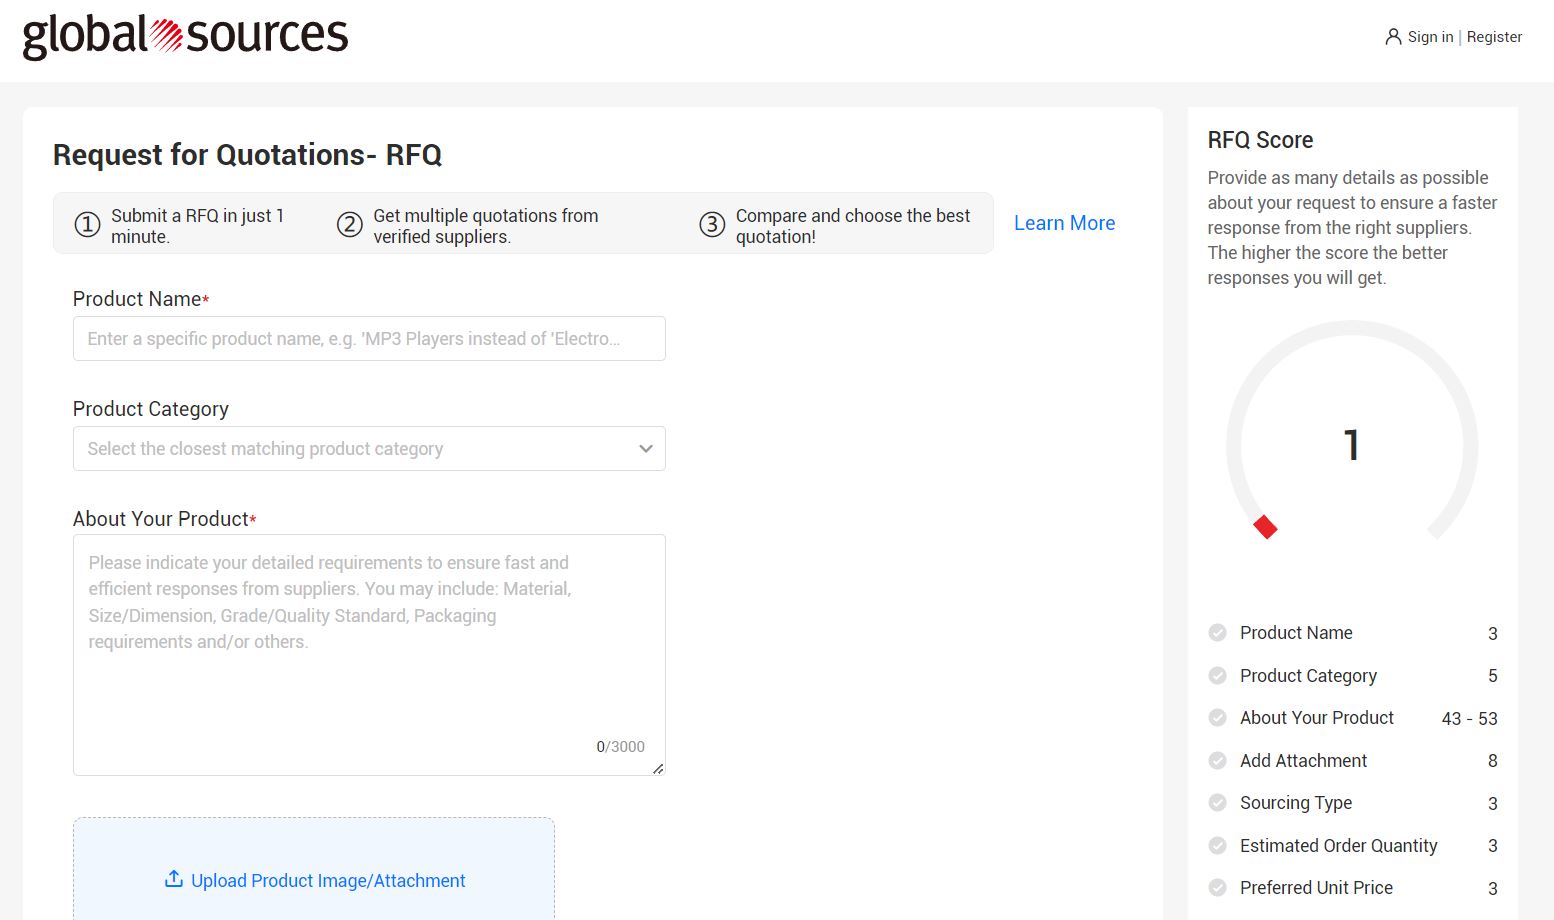The height and width of the screenshot is (920, 1554).
Task: Click the step 2 circle icon
Action: [349, 224]
